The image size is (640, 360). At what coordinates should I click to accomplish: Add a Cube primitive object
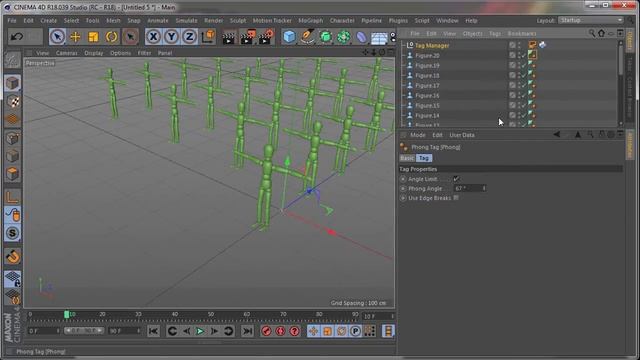point(289,37)
